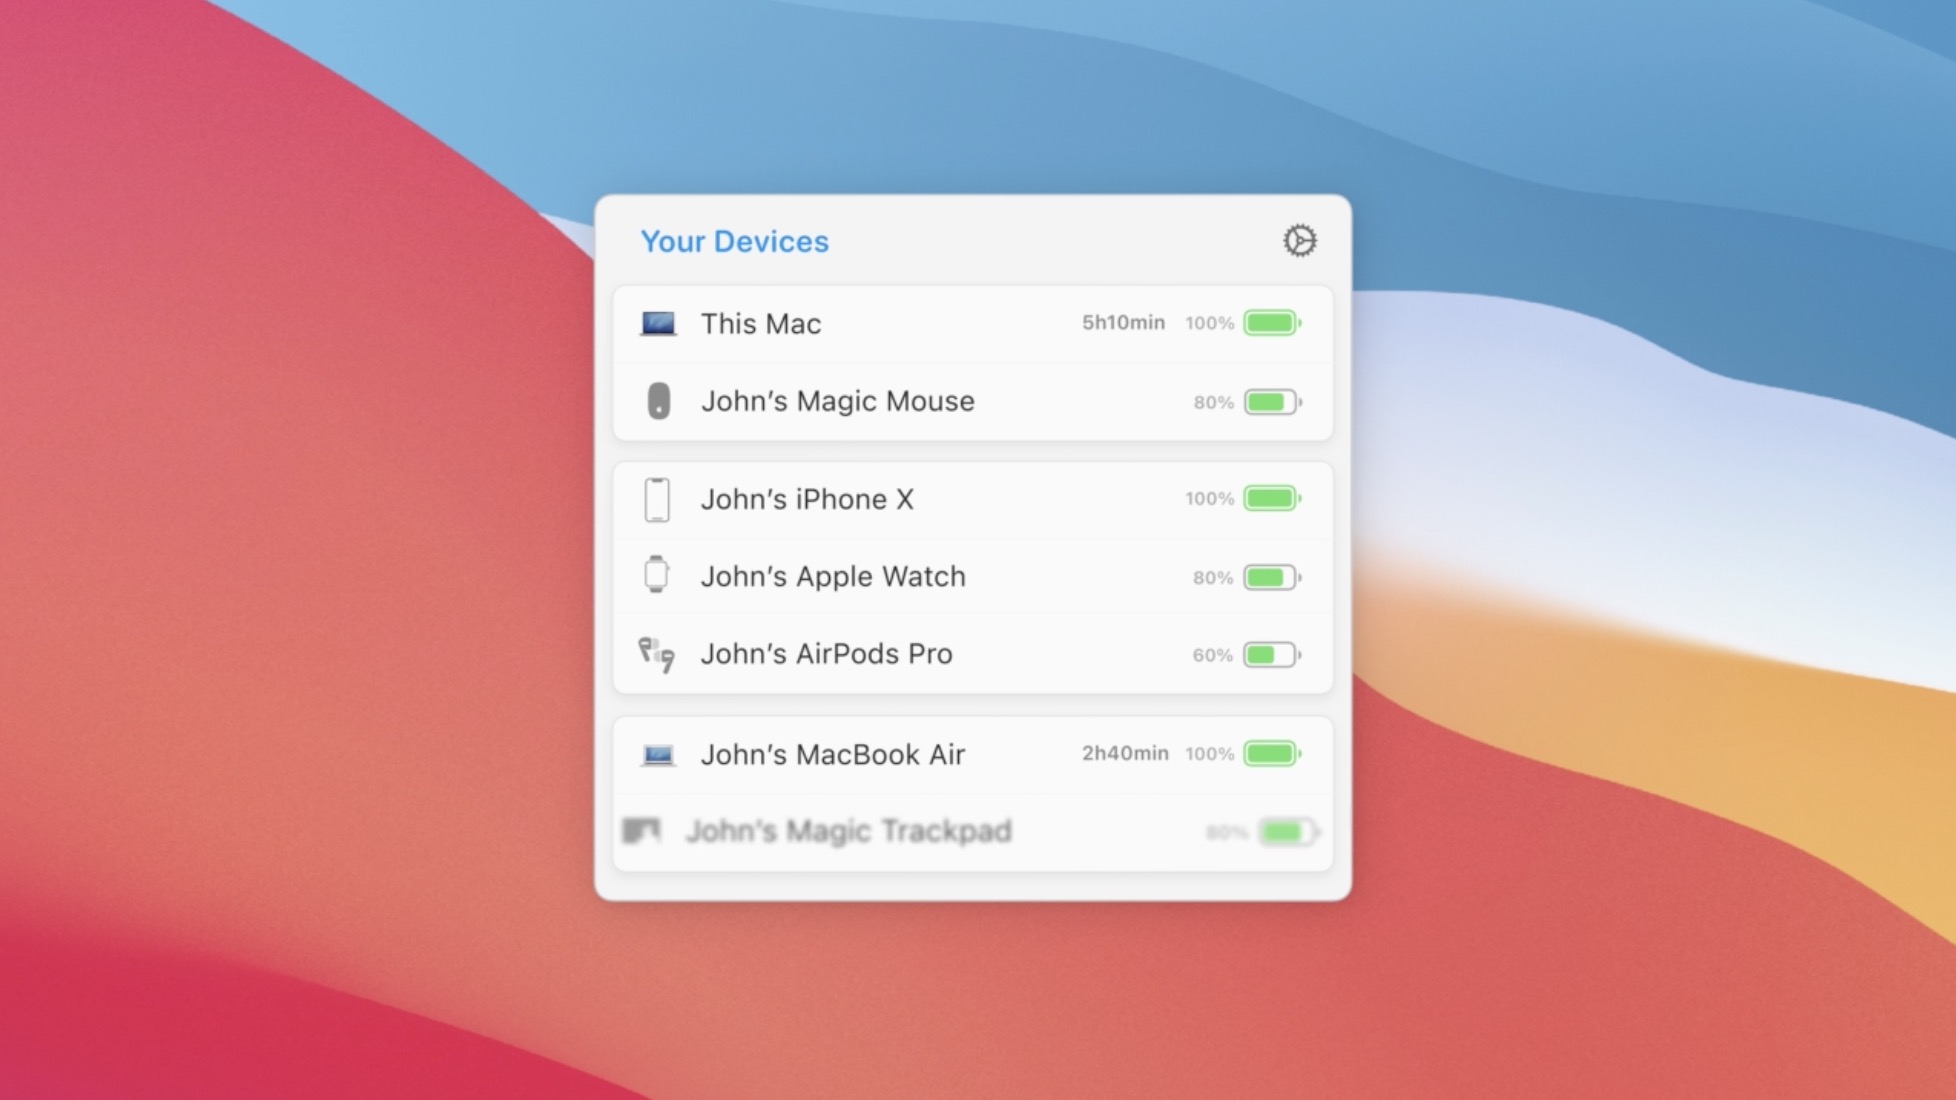Select the "John's Magic Trackpad" name

click(x=849, y=831)
